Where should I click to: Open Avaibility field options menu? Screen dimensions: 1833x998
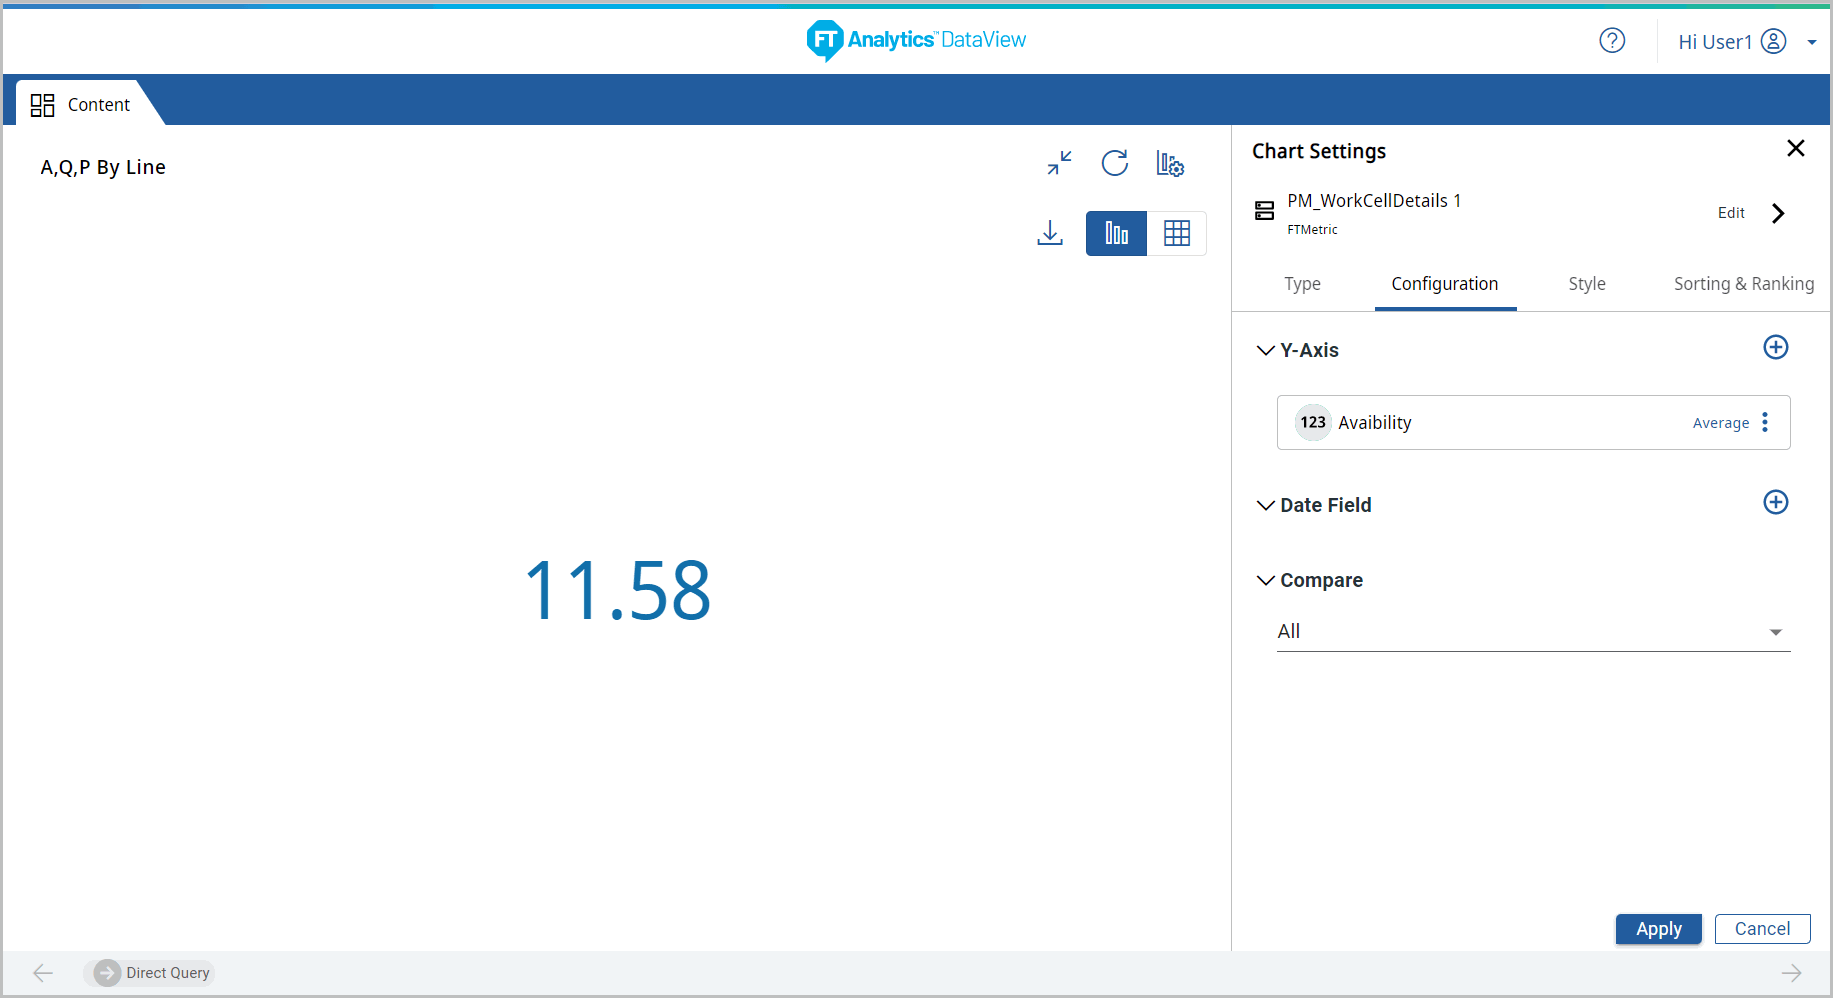[x=1765, y=423]
